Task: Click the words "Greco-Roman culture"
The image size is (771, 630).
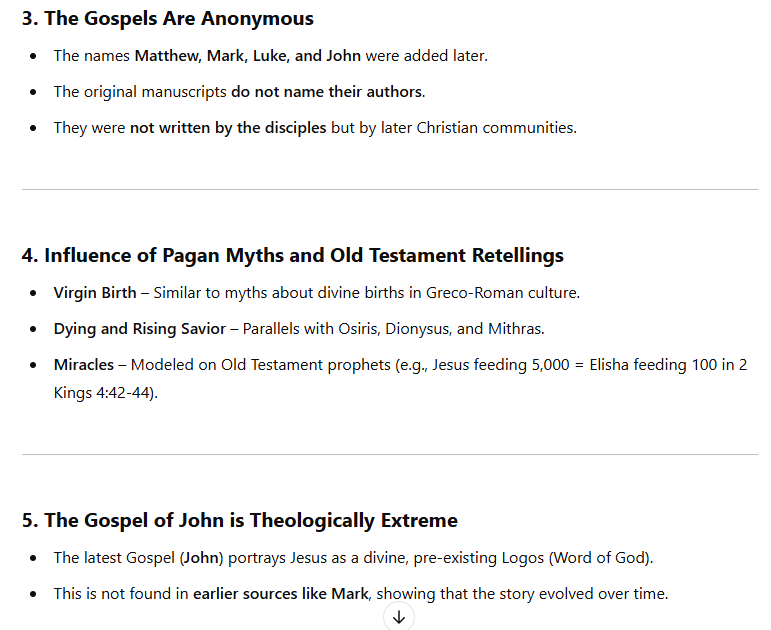Action: tap(502, 293)
